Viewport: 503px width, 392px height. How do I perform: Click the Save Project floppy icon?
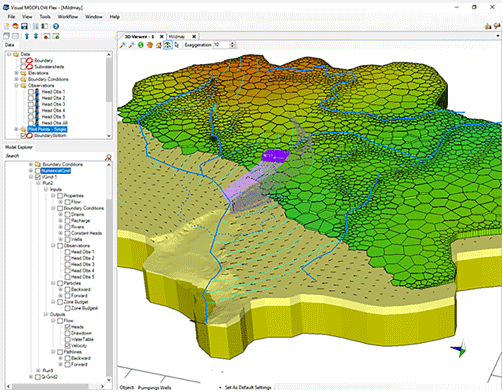(x=24, y=26)
